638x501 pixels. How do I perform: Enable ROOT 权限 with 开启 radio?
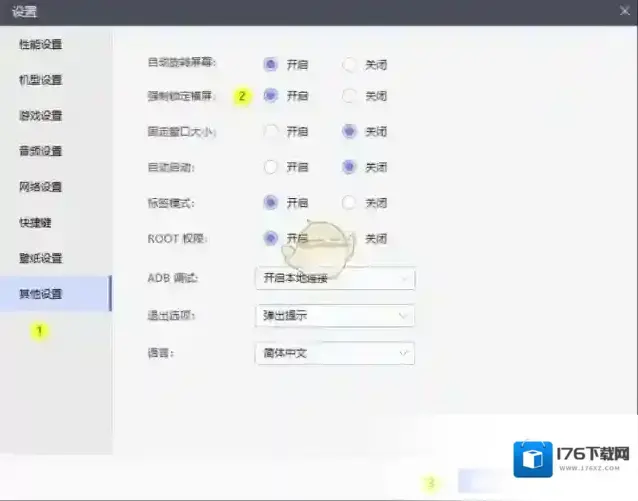pos(271,238)
